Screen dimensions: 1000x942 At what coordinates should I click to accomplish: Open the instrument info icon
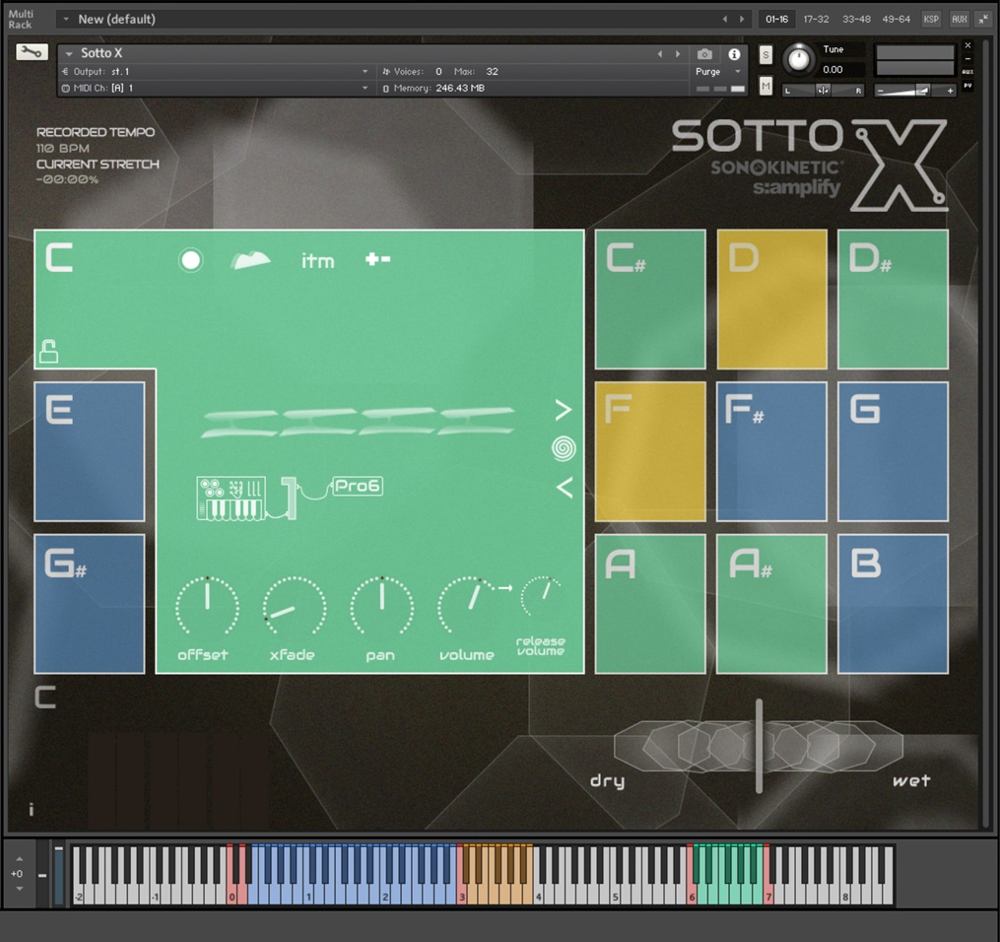tap(734, 54)
